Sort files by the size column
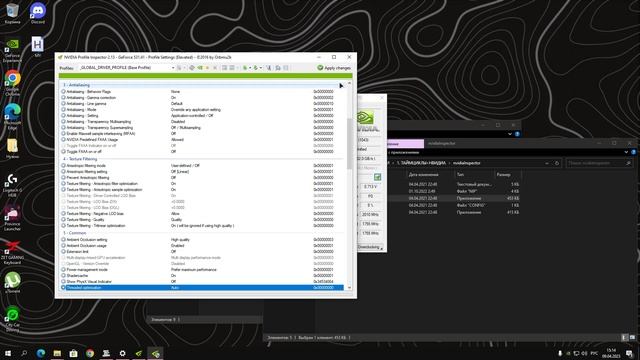Image resolution: width=640 pixels, height=360 pixels. pos(507,175)
